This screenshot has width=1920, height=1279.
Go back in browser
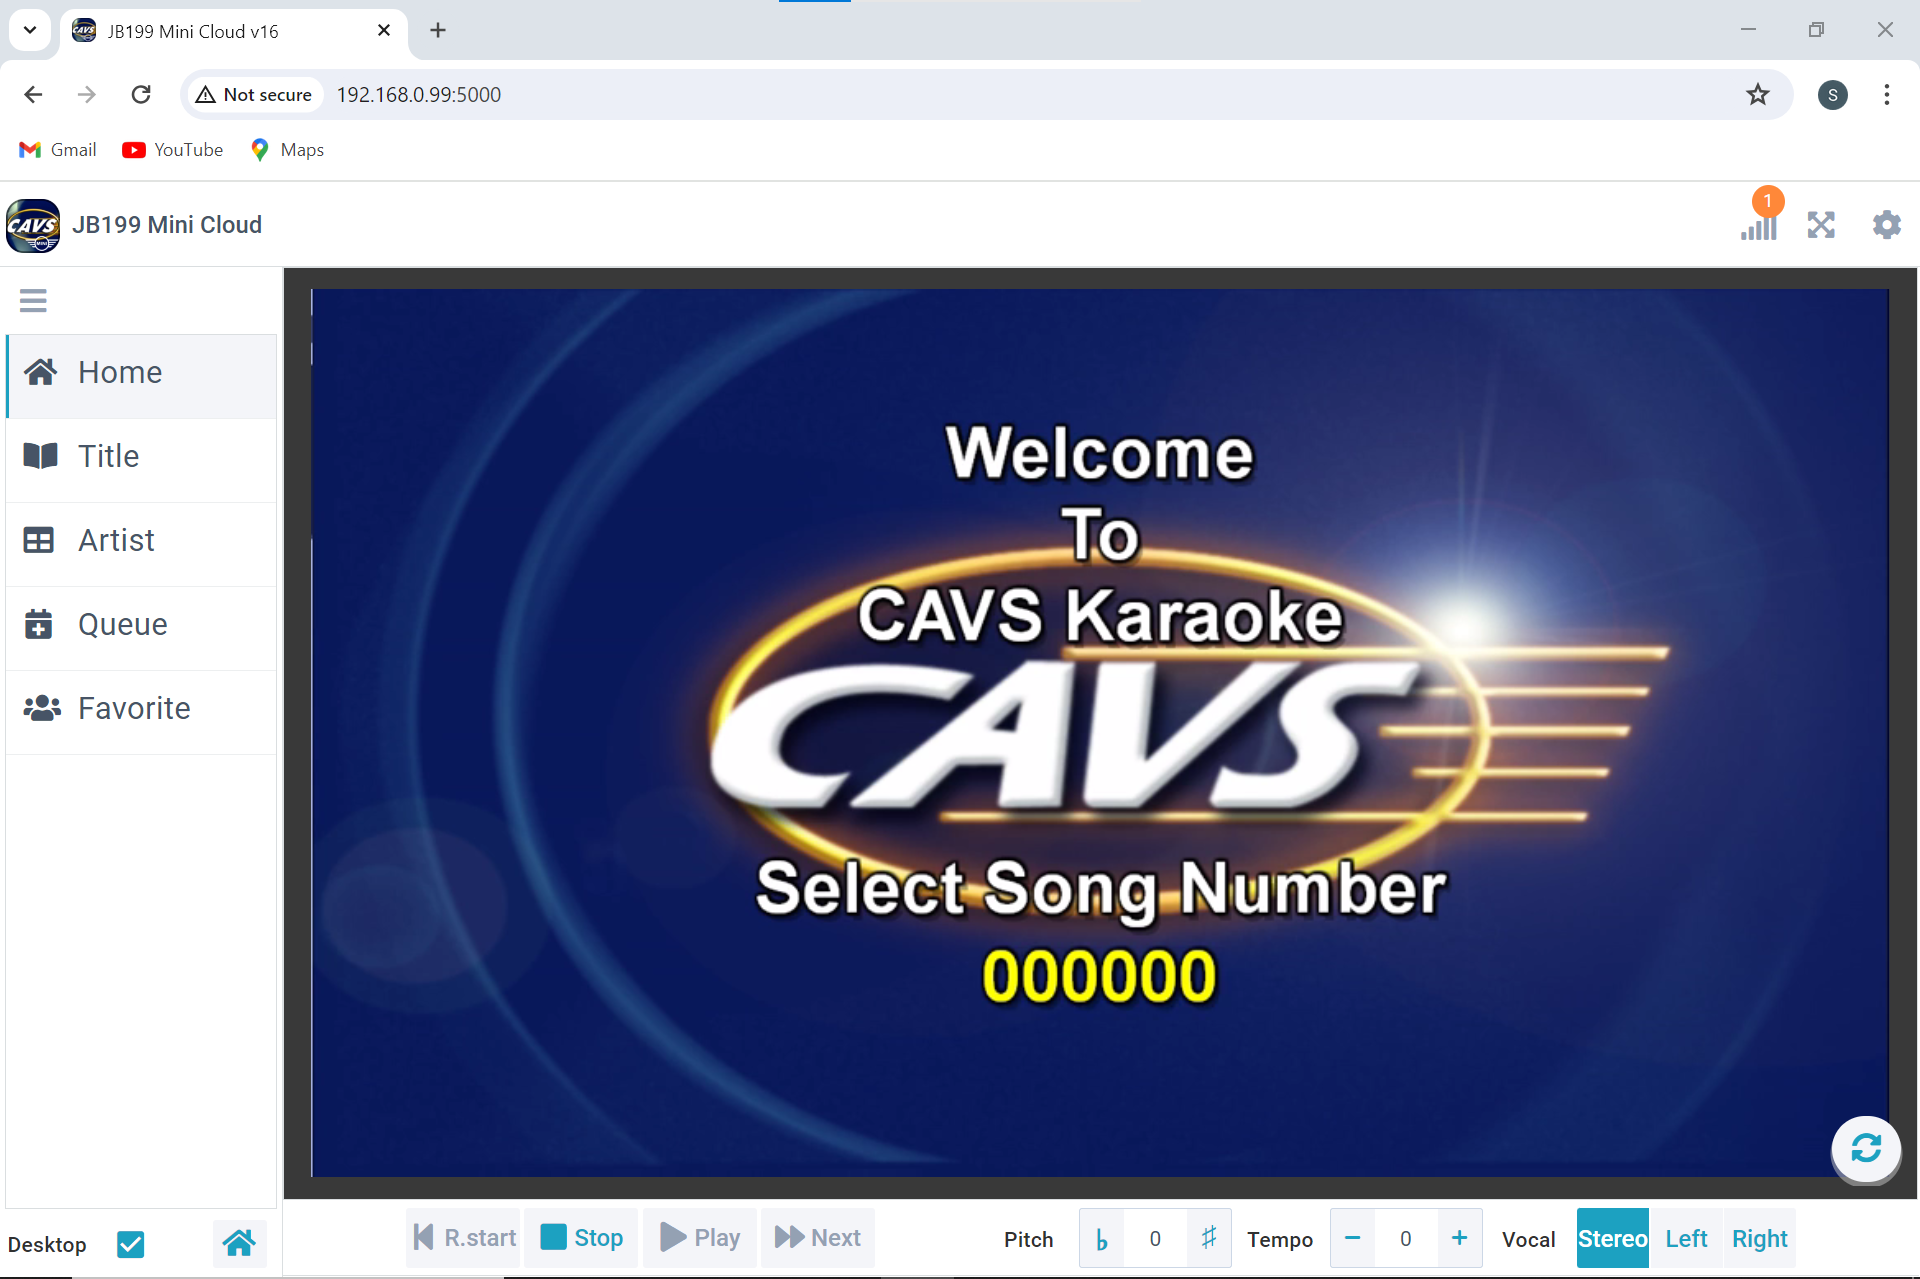click(33, 94)
